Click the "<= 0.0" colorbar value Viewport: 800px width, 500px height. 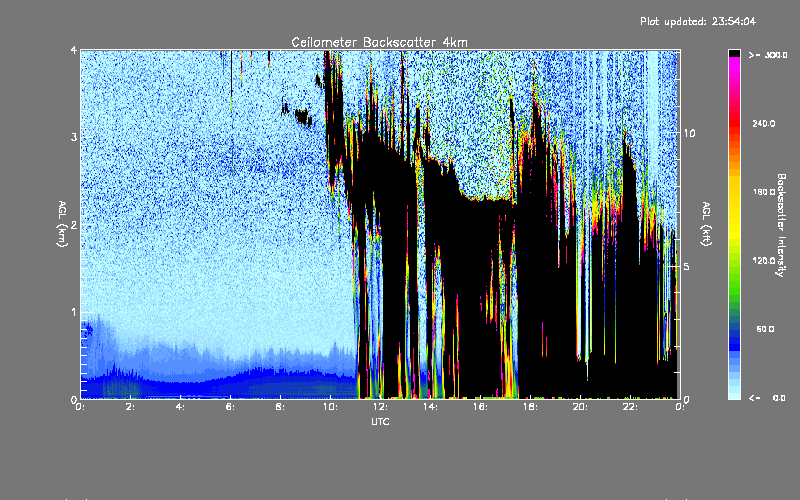click(767, 398)
